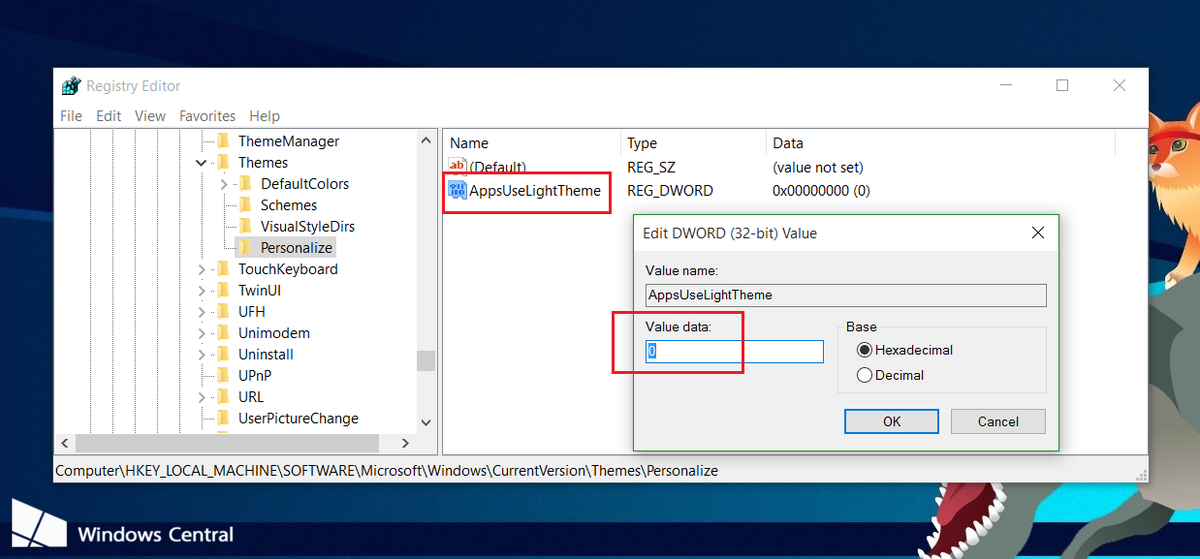Click into the Value data field
This screenshot has width=1200, height=559.
[734, 351]
